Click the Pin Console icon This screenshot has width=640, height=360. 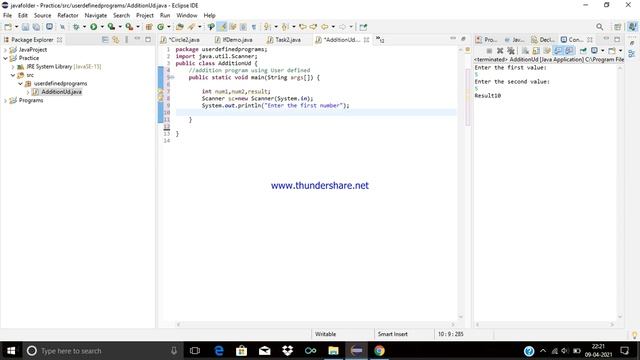click(583, 51)
